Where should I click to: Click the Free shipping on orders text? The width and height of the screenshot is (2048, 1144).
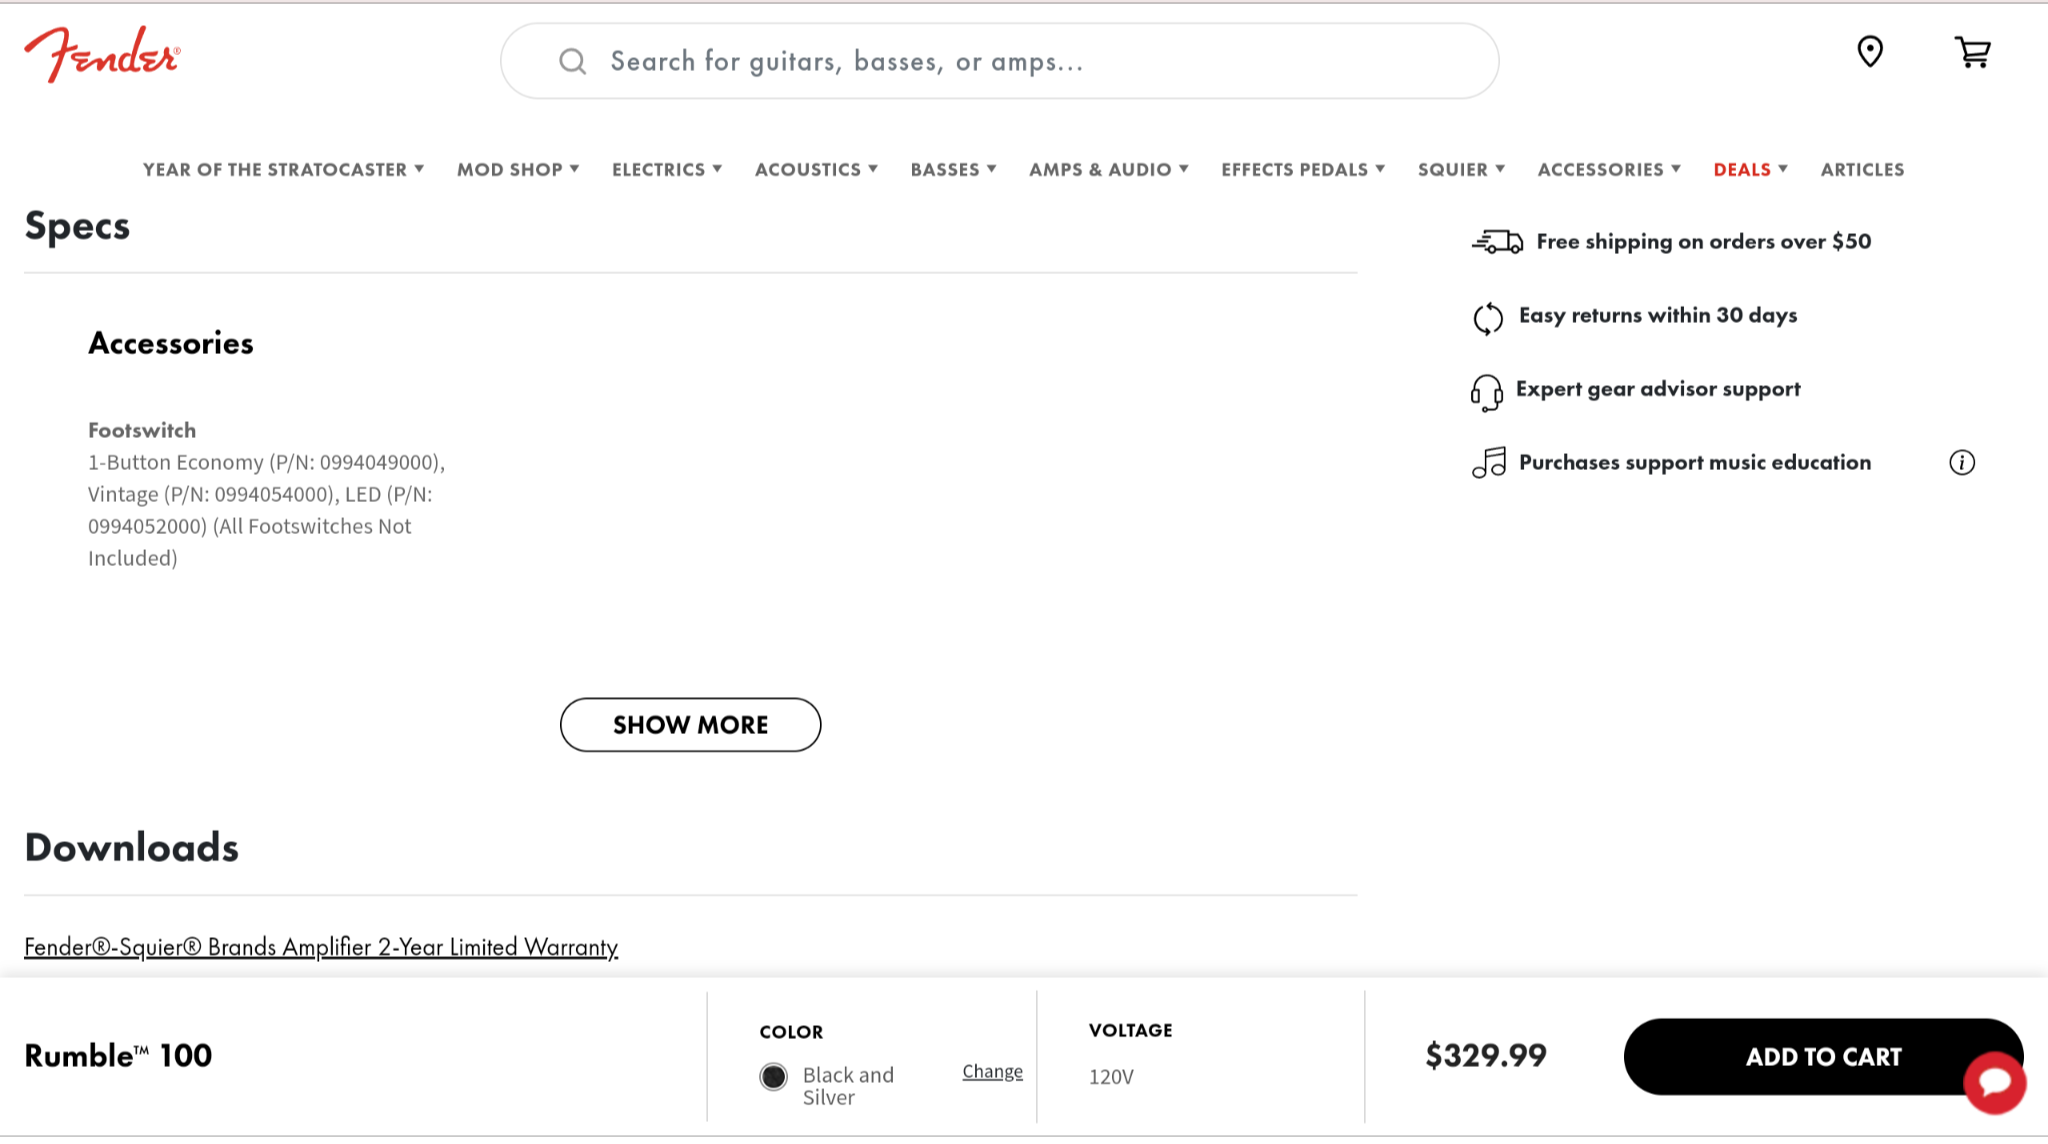pyautogui.click(x=1703, y=242)
